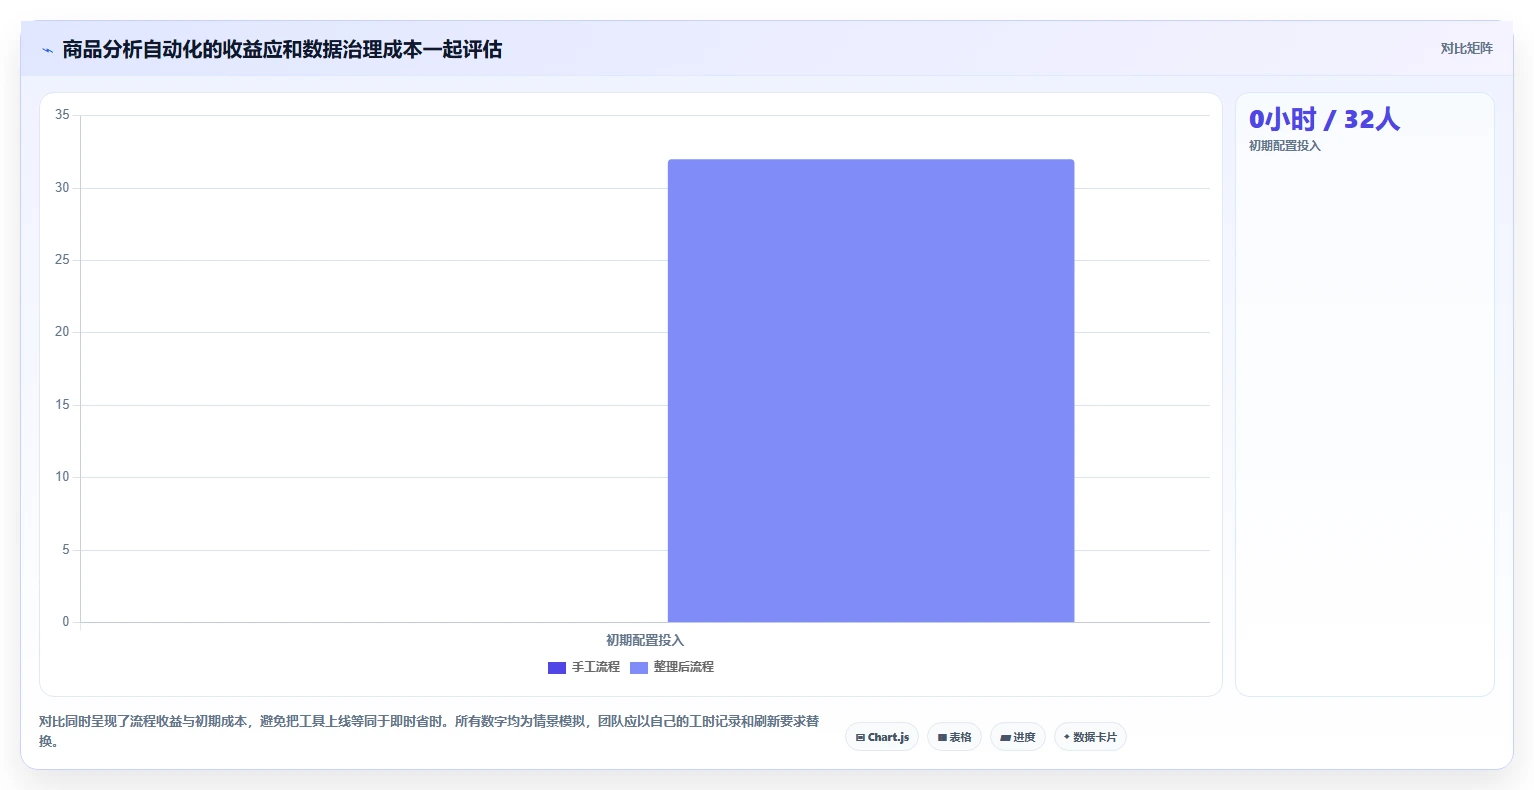Click the tall 整理后流程 bar in the chart
1534x790 pixels.
click(871, 390)
